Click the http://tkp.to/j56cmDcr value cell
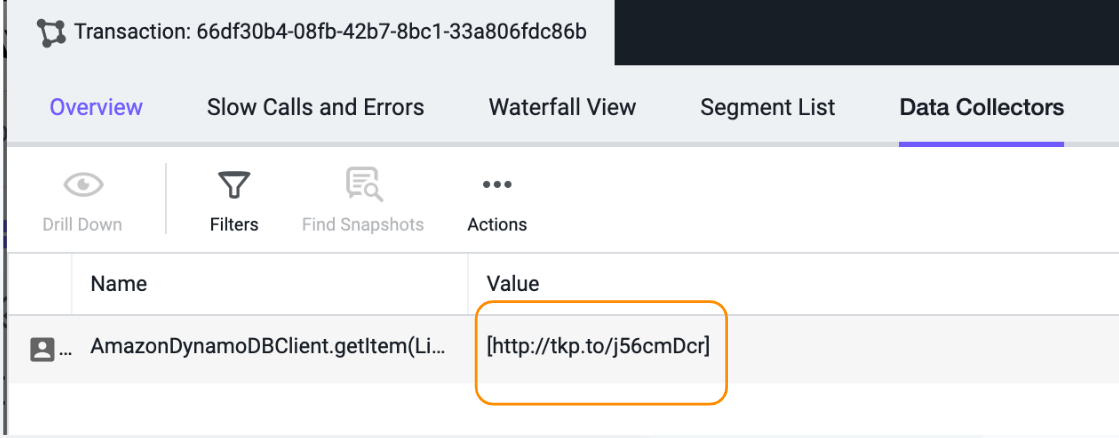Screen dimensions: 1119x438 pos(598,347)
